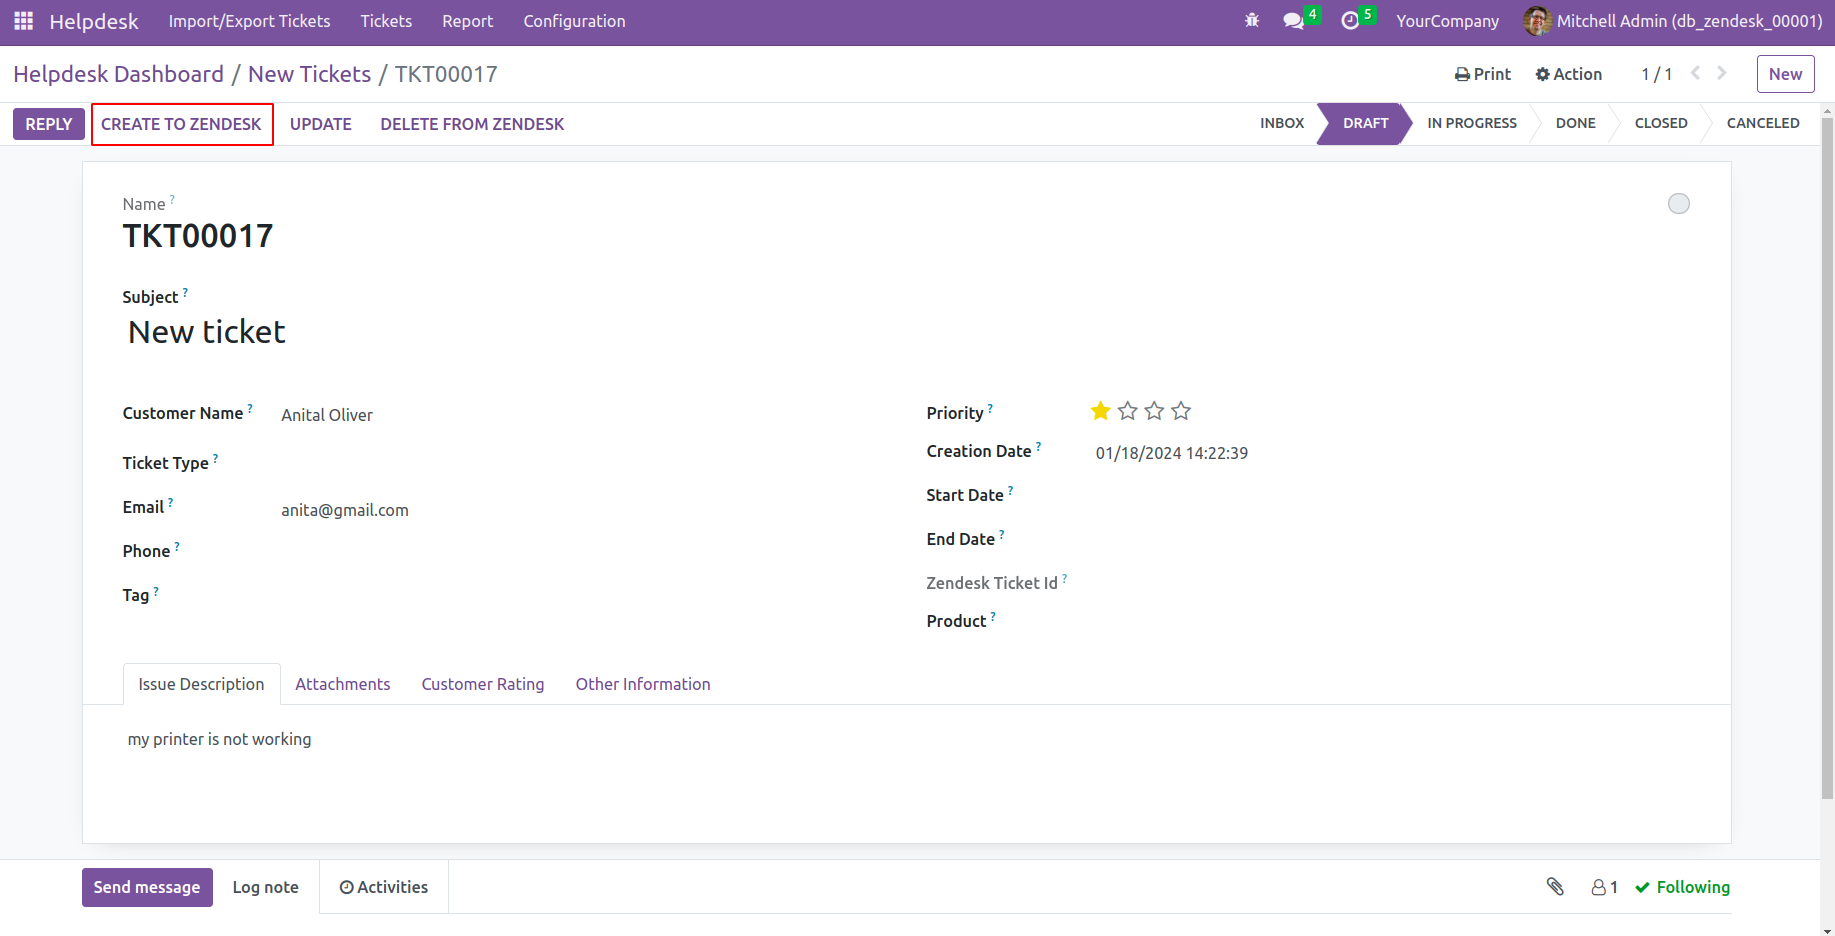Set ticket stage to INBOX
Screen dimensions: 1835x936
1282,123
